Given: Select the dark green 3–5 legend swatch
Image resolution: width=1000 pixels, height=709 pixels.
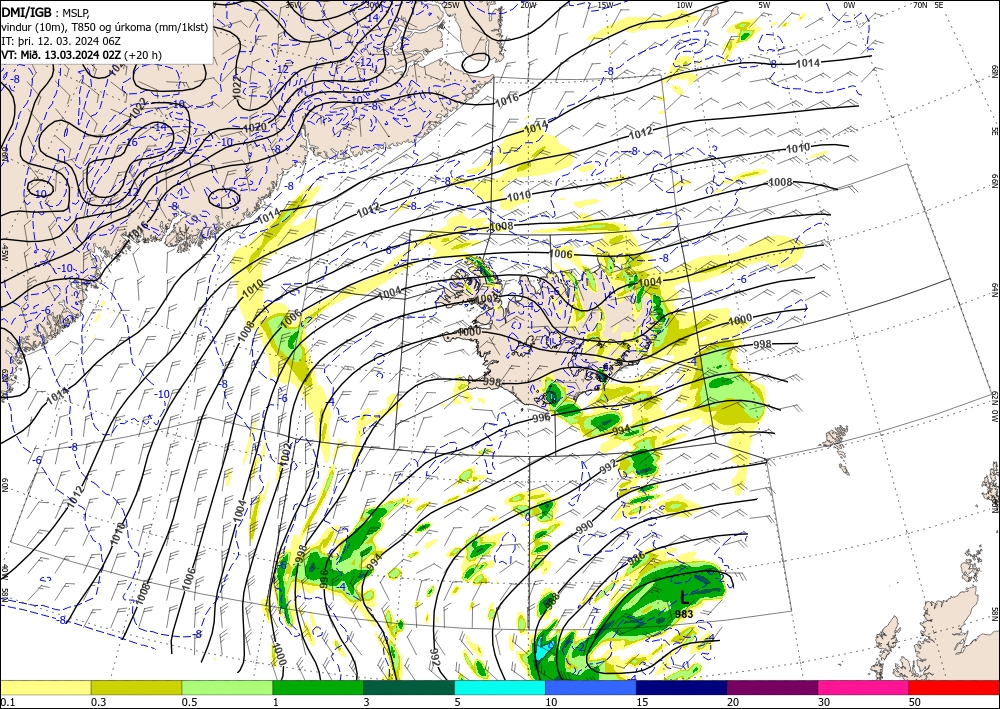Looking at the screenshot, I should [x=409, y=687].
